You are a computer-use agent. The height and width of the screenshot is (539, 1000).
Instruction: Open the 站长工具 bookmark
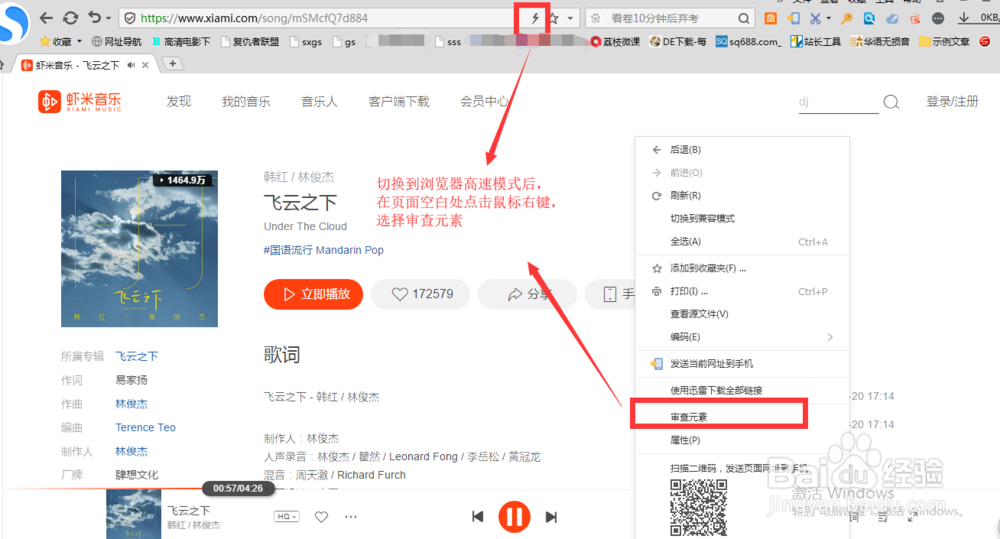tap(815, 41)
